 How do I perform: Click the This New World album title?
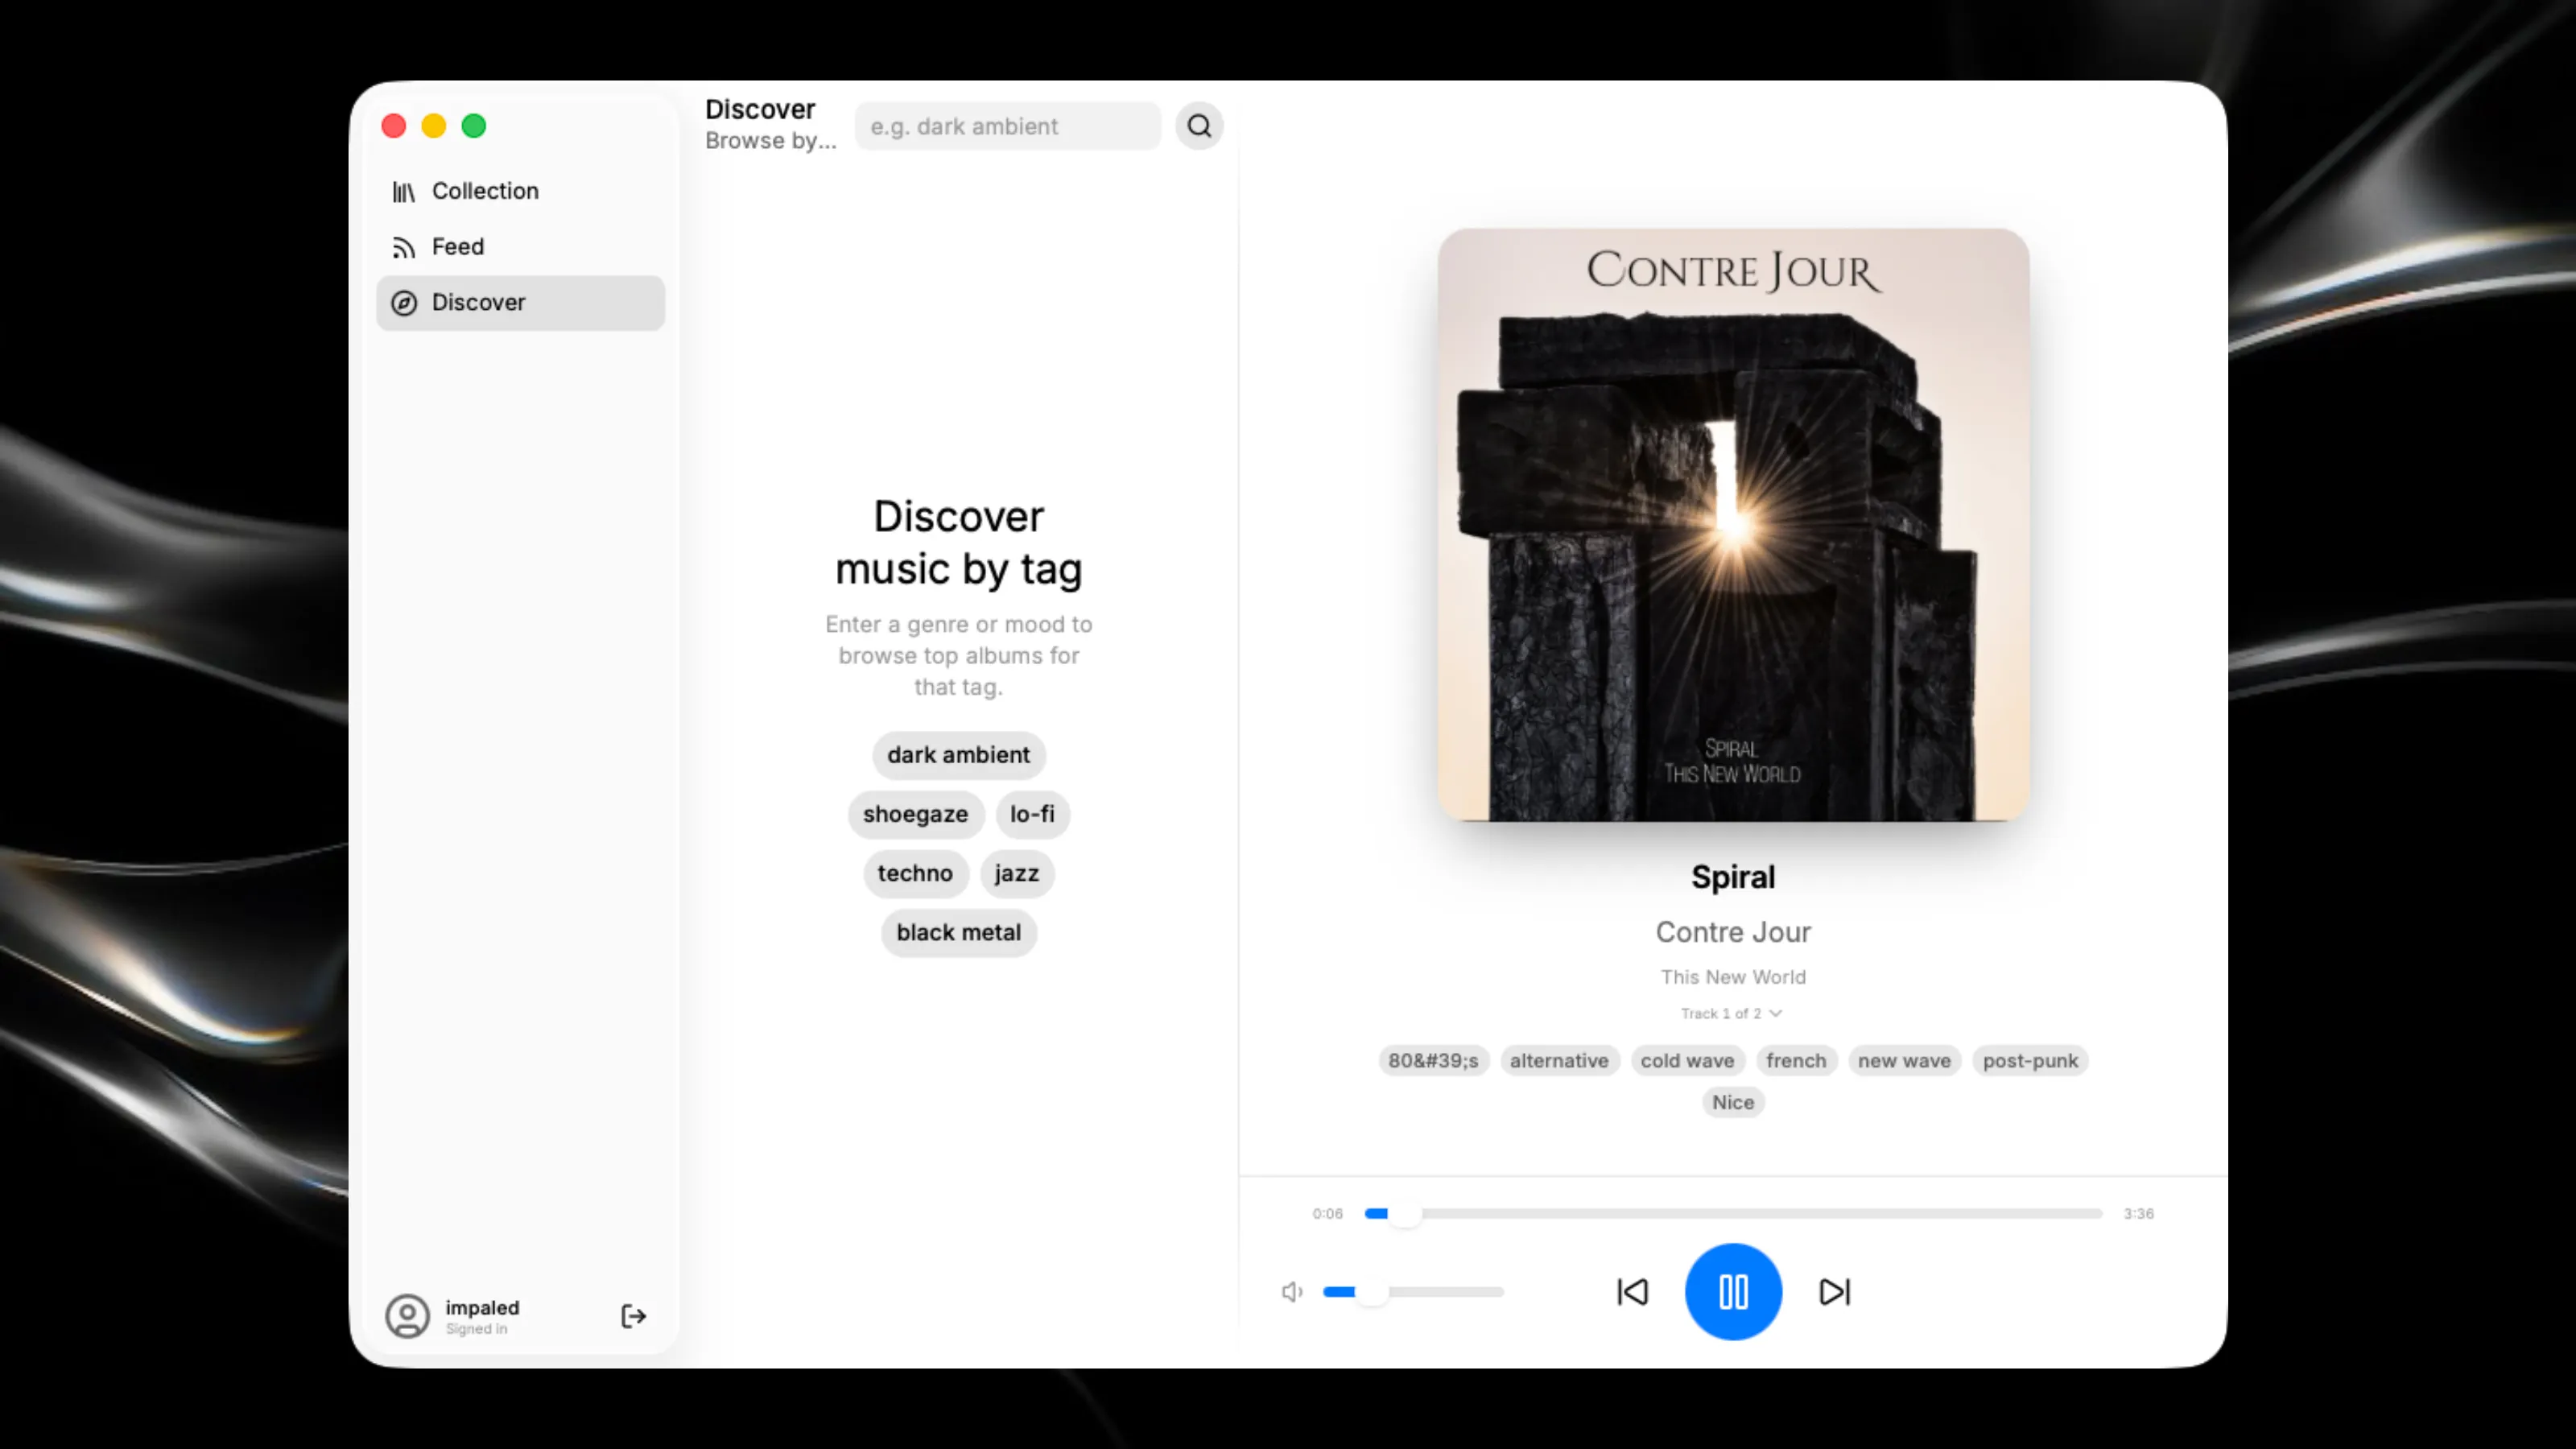(x=1733, y=977)
